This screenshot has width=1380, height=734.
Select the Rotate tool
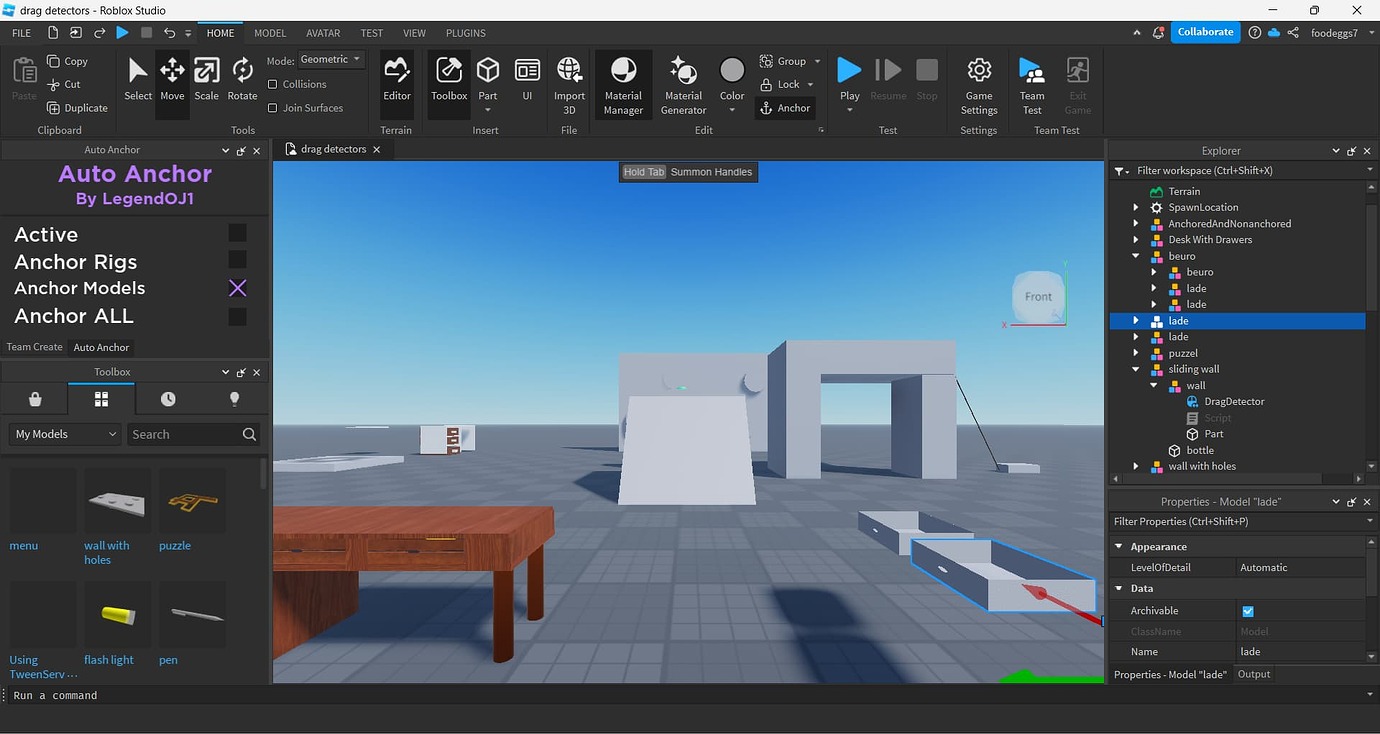pyautogui.click(x=242, y=80)
